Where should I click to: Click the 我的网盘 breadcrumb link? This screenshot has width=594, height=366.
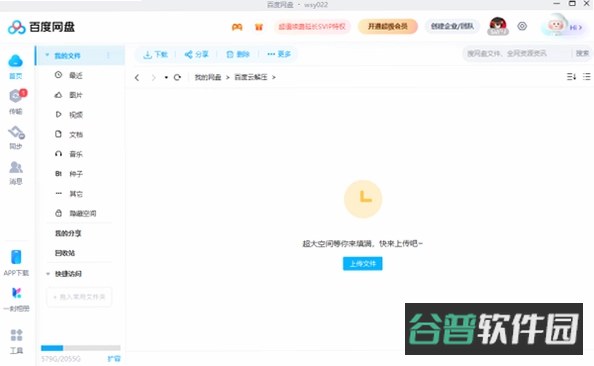click(x=208, y=77)
